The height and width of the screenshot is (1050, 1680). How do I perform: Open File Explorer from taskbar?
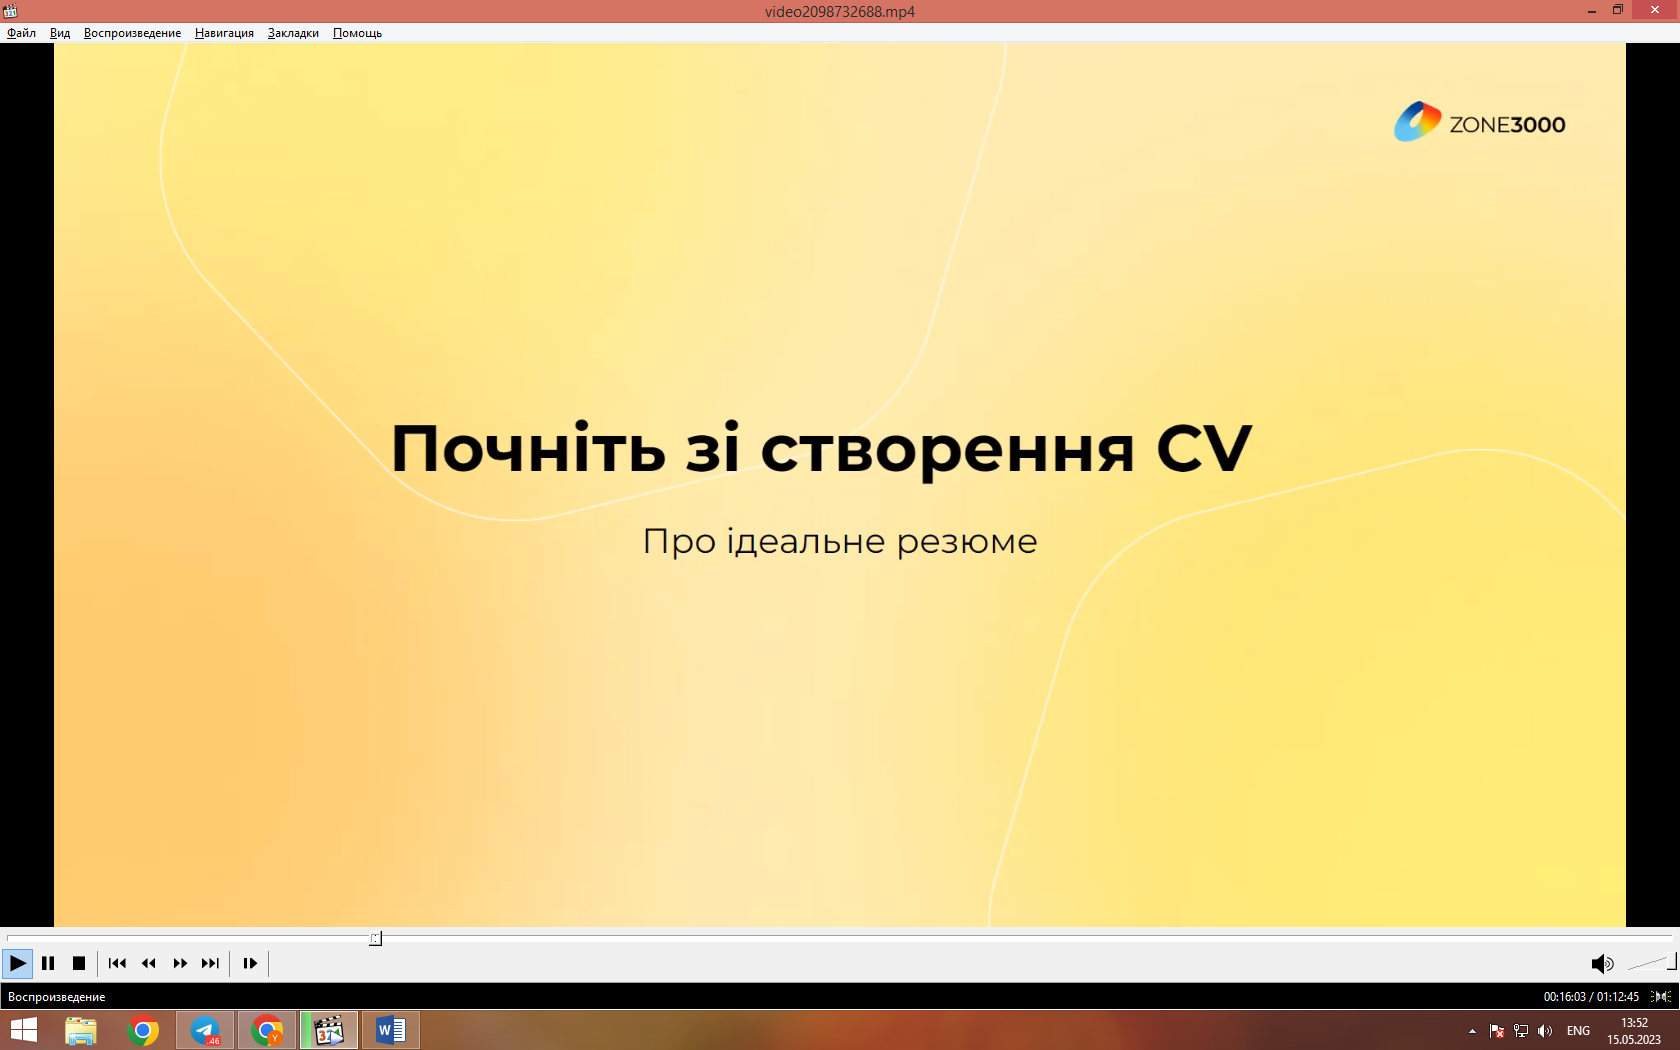pyautogui.click(x=81, y=1030)
